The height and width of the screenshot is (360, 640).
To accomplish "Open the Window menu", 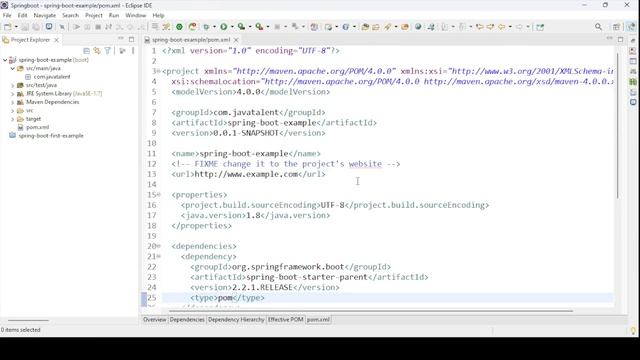I will point(136,15).
